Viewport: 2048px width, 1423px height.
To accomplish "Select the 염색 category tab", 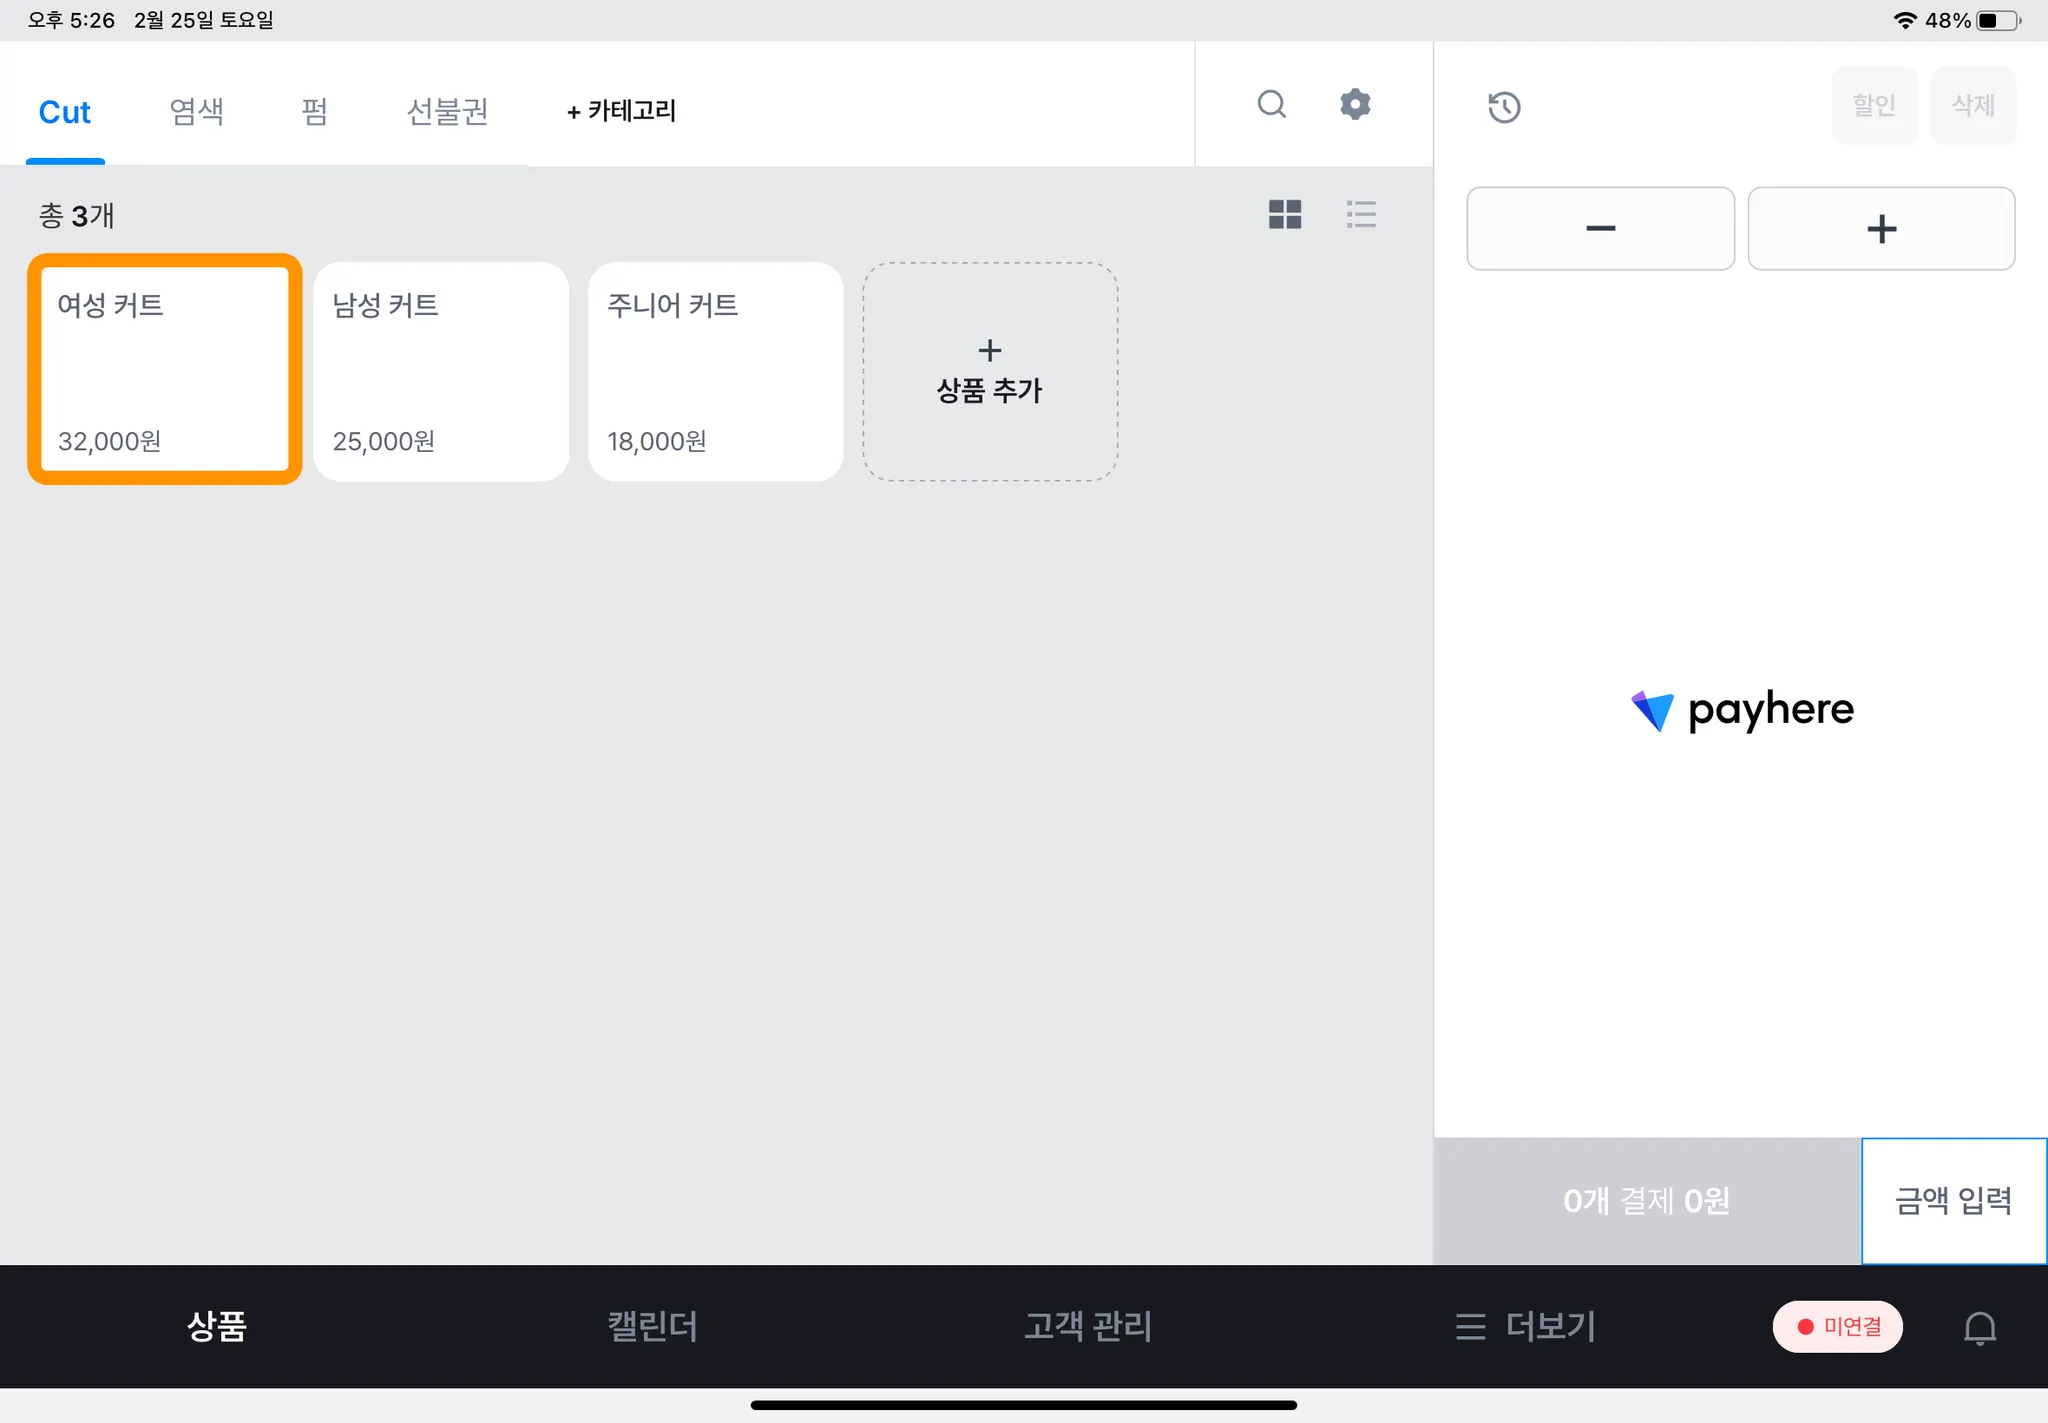I will [x=196, y=111].
